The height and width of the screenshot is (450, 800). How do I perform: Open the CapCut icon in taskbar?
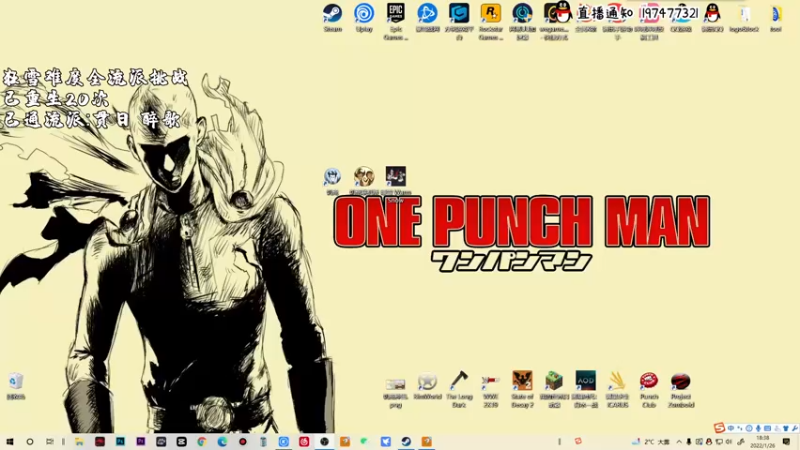point(182,442)
